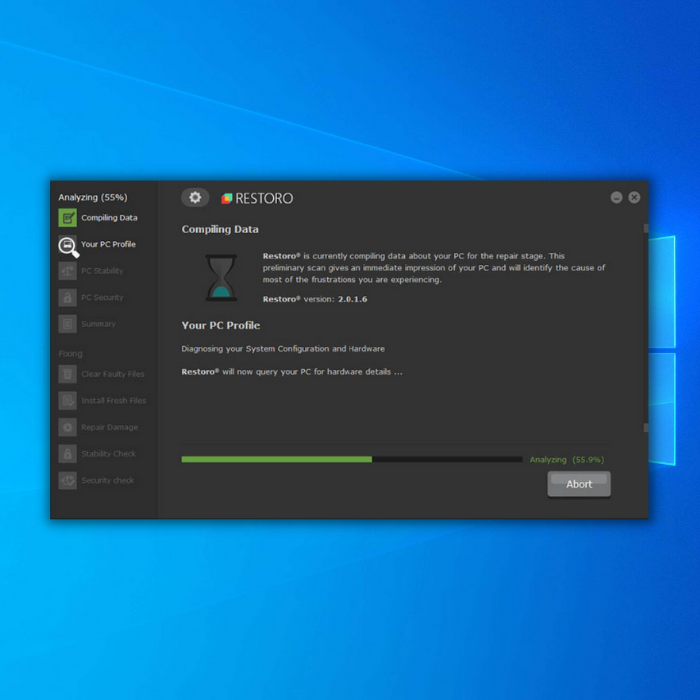Click the RESTORO title text
700x700 pixels.
[264, 198]
